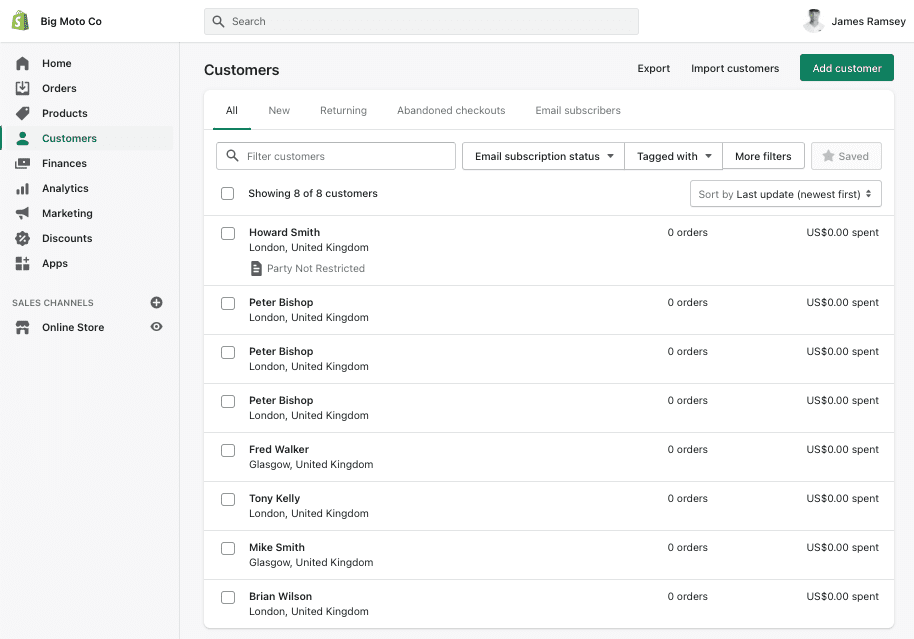Click the star icon on Saved button

coord(828,156)
